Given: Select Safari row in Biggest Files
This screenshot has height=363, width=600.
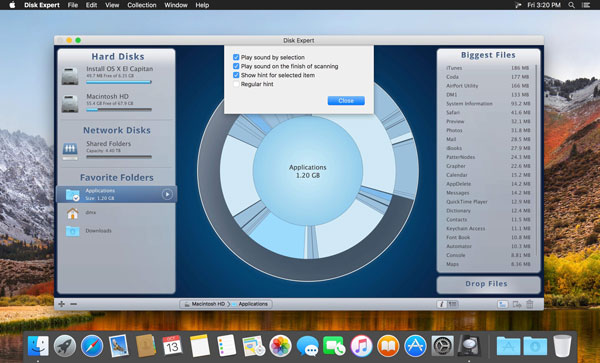Looking at the screenshot, I should tap(488, 112).
